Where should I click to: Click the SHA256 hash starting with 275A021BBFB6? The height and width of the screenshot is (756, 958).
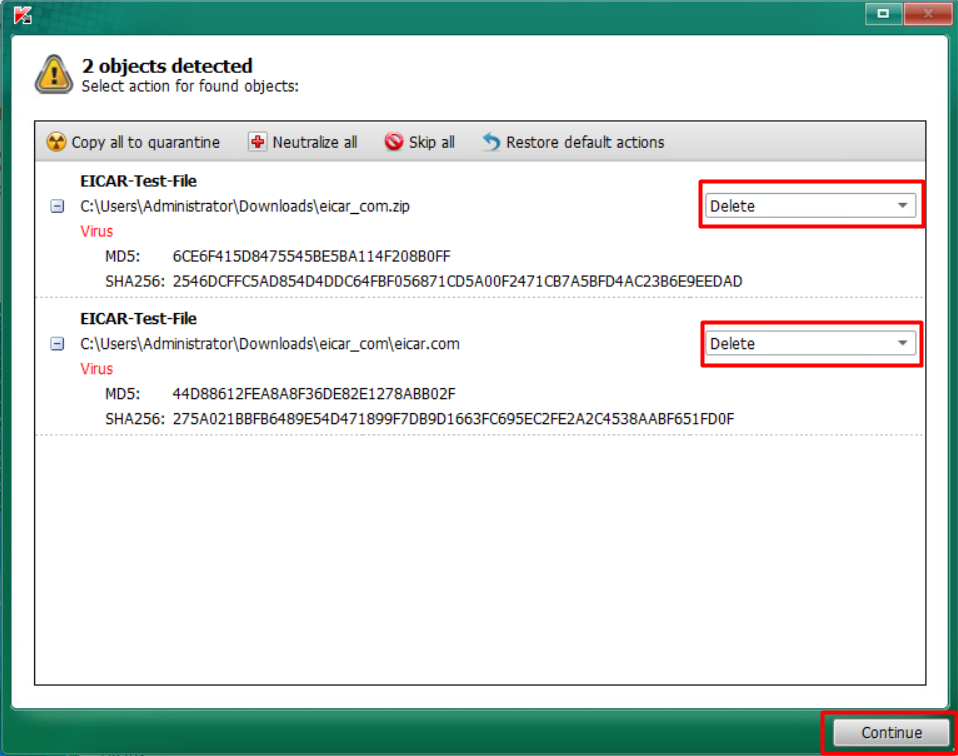point(453,419)
